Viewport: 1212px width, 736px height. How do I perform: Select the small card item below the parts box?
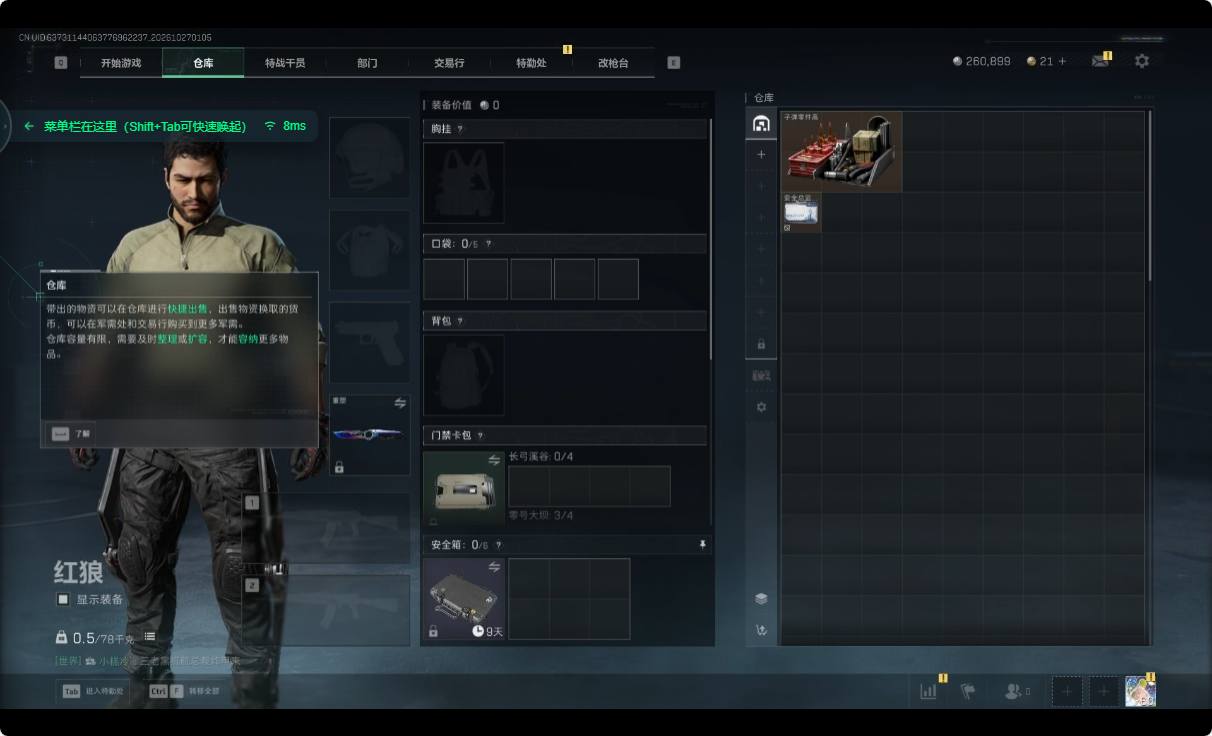point(801,213)
